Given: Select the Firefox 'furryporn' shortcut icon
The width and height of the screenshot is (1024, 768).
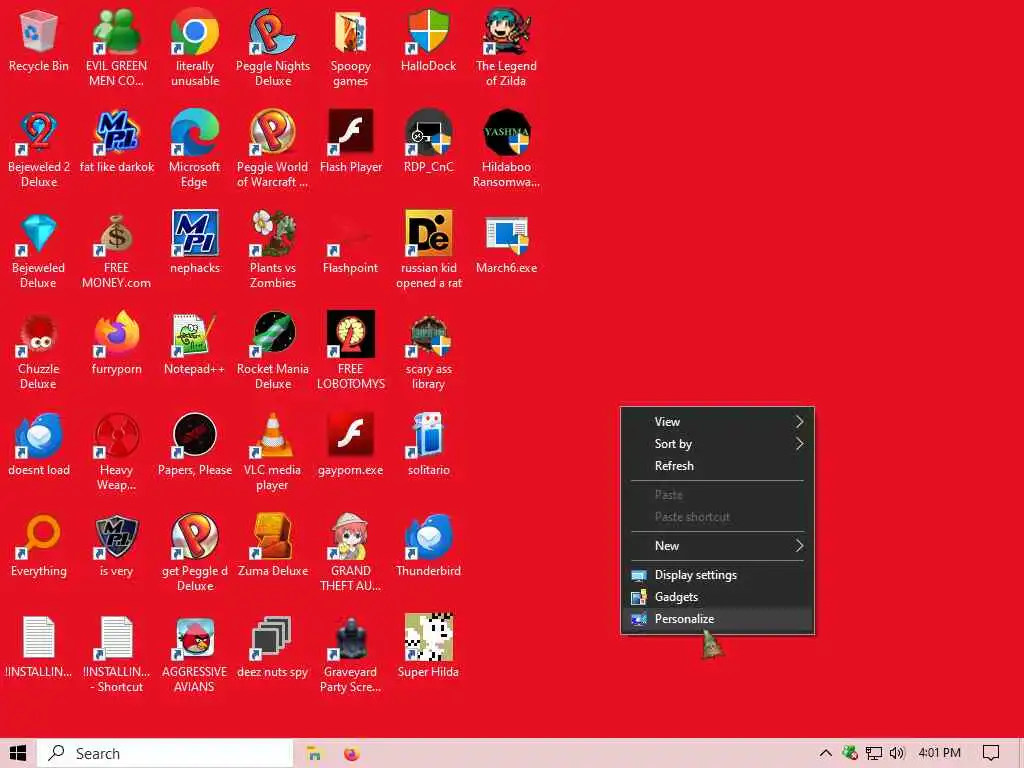Looking at the screenshot, I should pyautogui.click(x=116, y=334).
